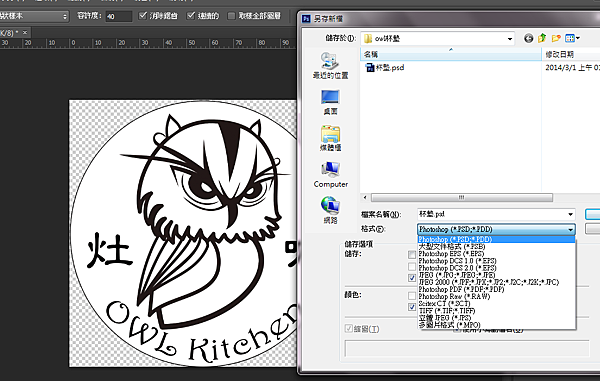Choose Photoshop PDF (*.PDF;*.PDP) format
The width and height of the screenshot is (600, 381).
(x=496, y=290)
